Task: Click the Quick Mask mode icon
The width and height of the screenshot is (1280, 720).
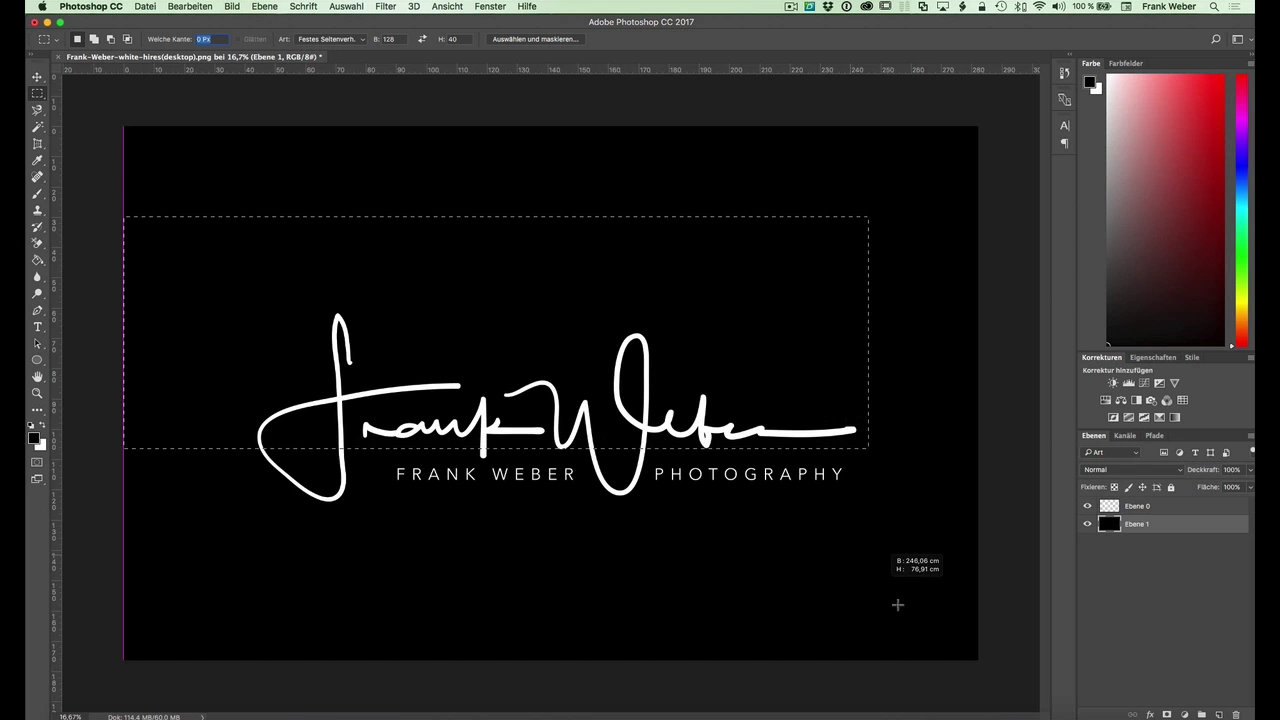Action: pyautogui.click(x=37, y=462)
